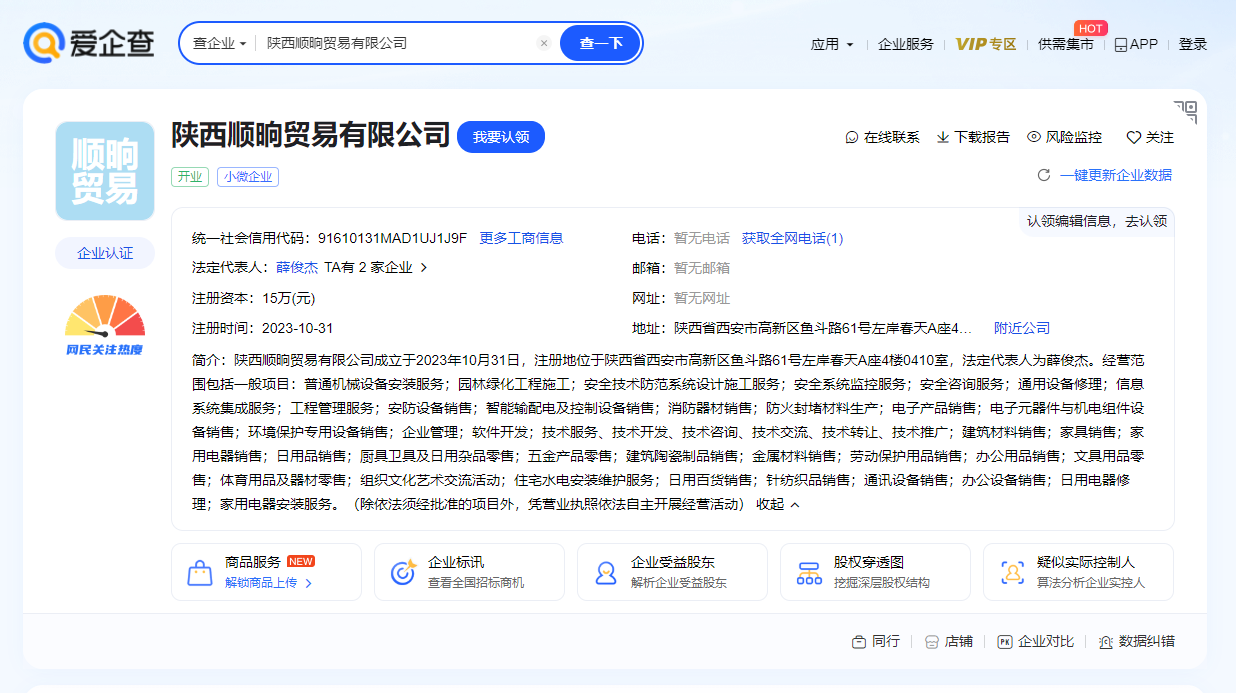
Task: Click 附近公司 link
Action: pyautogui.click(x=1022, y=328)
